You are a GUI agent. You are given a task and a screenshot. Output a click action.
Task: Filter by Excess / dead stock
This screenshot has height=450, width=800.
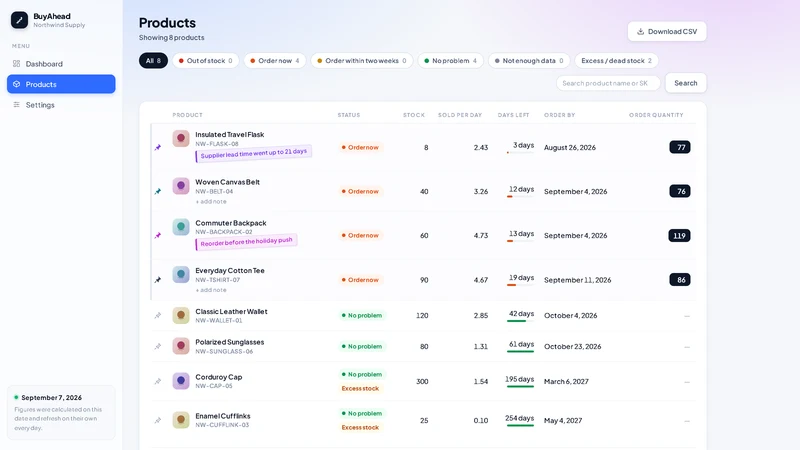click(616, 61)
